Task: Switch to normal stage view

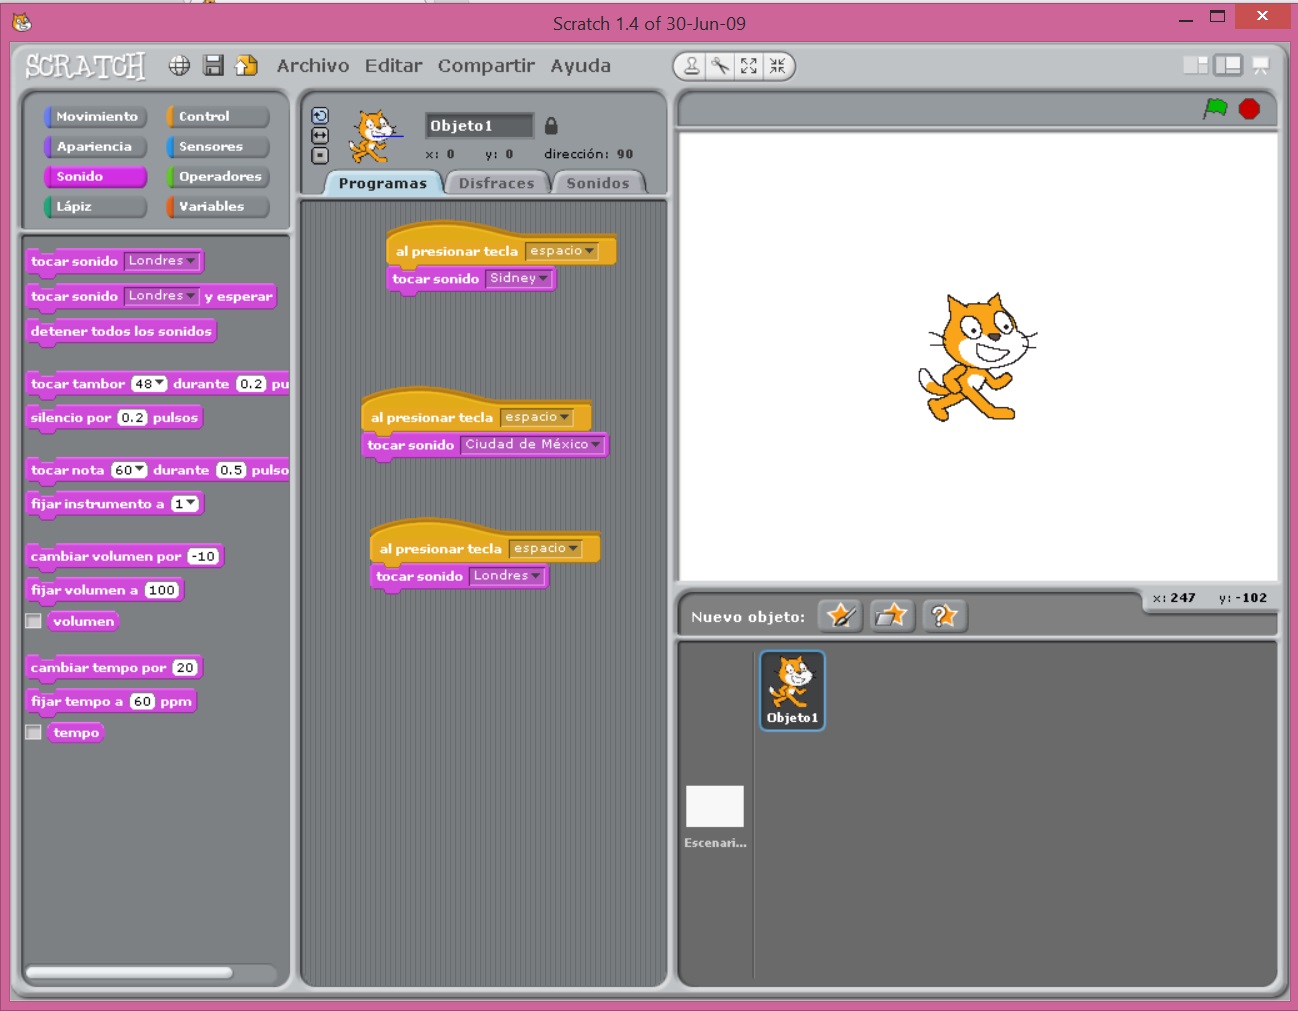Action: pos(1228,66)
